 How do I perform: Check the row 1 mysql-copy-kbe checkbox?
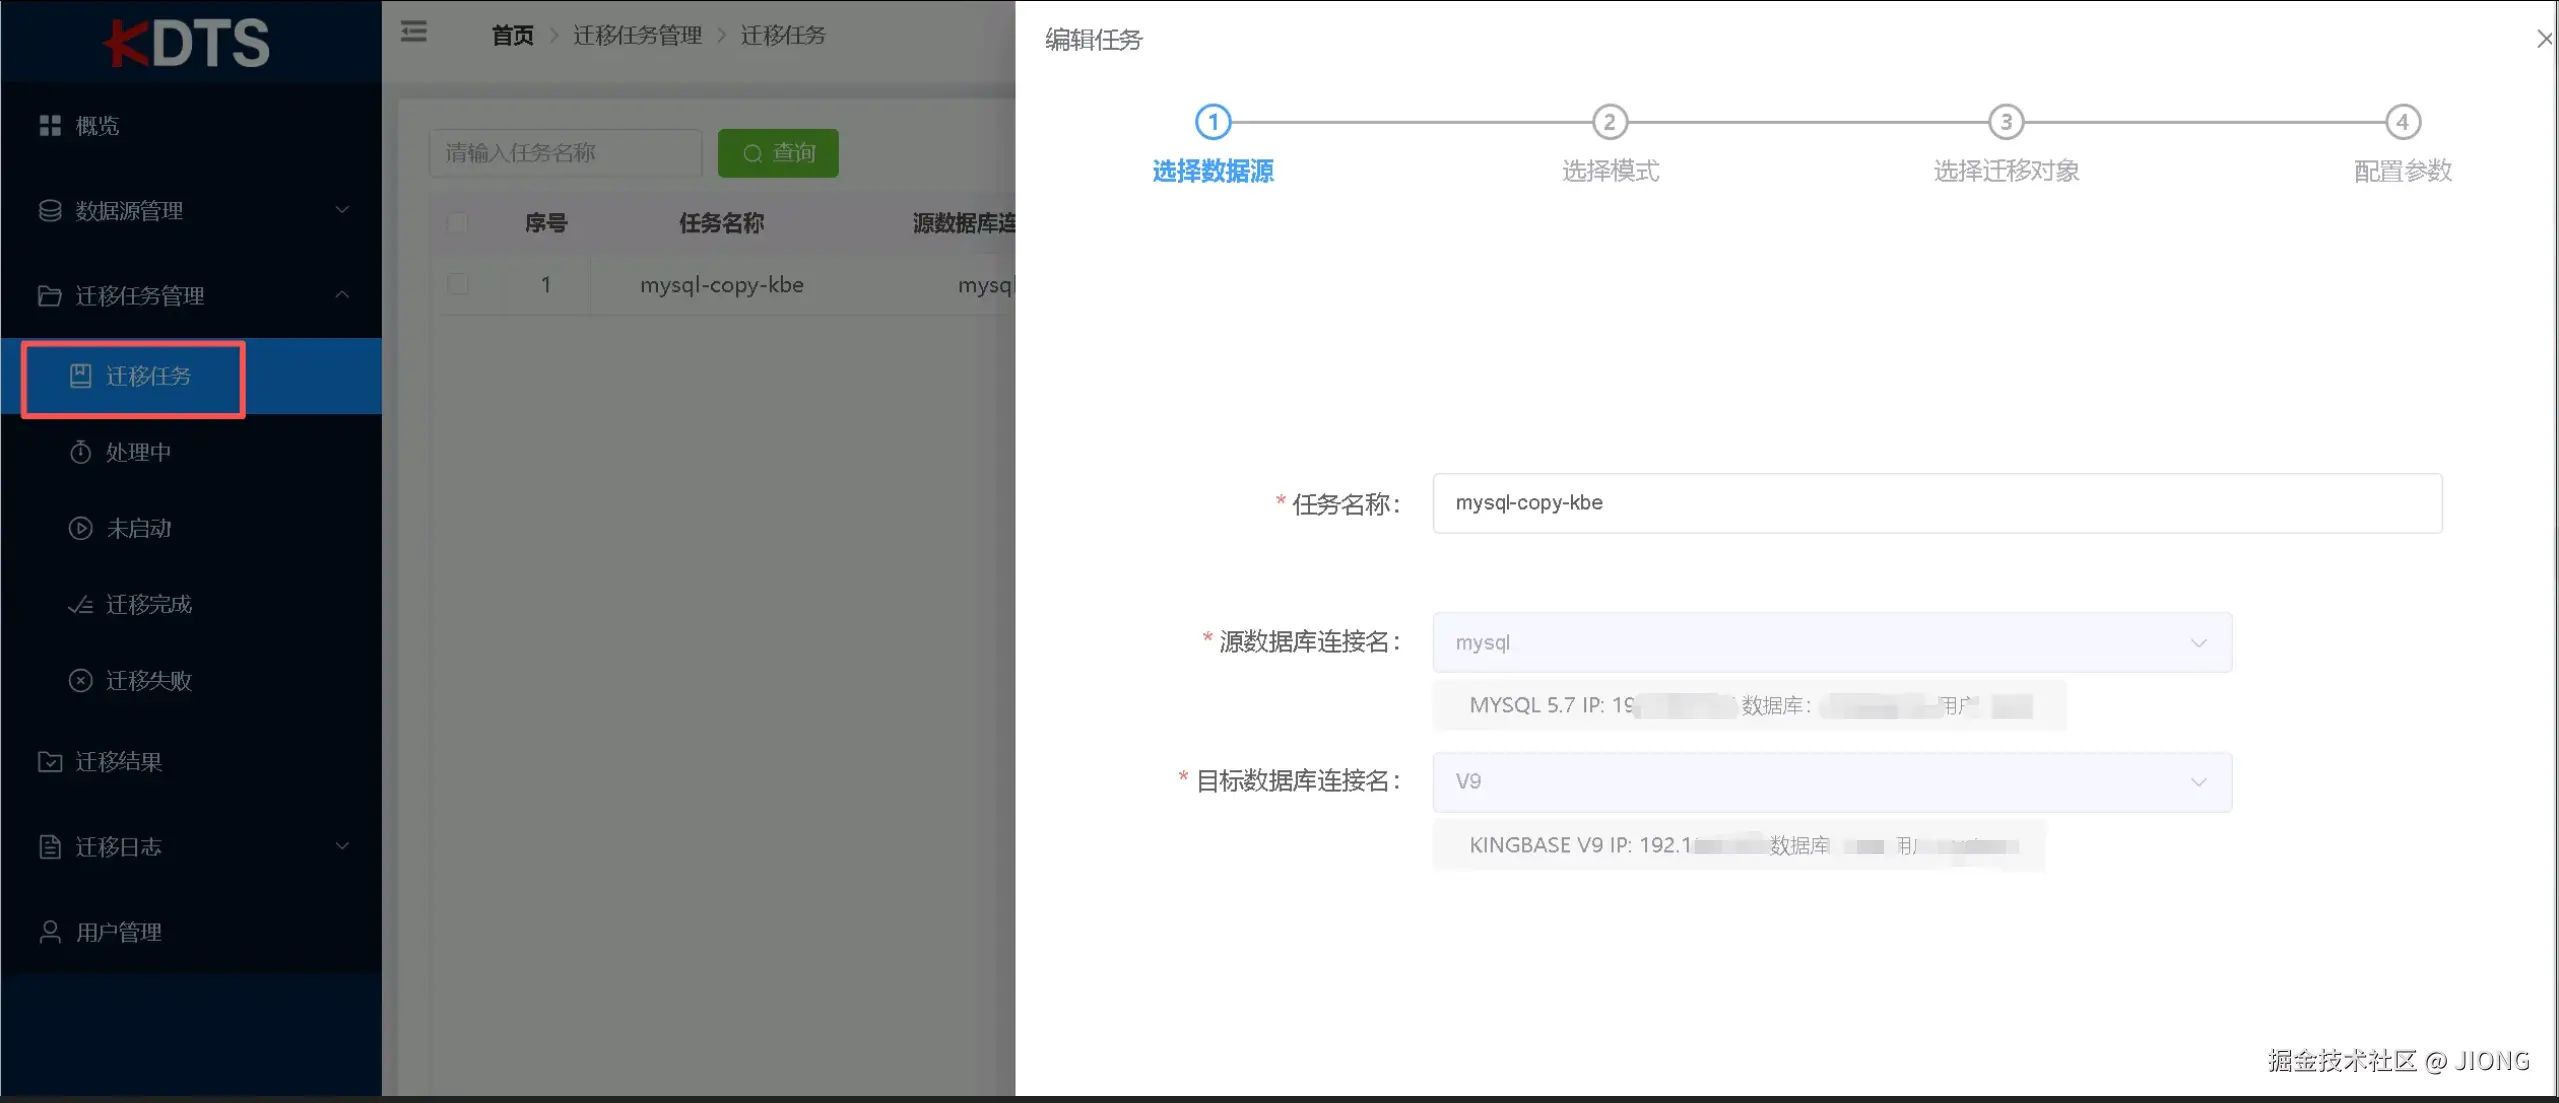tap(458, 285)
